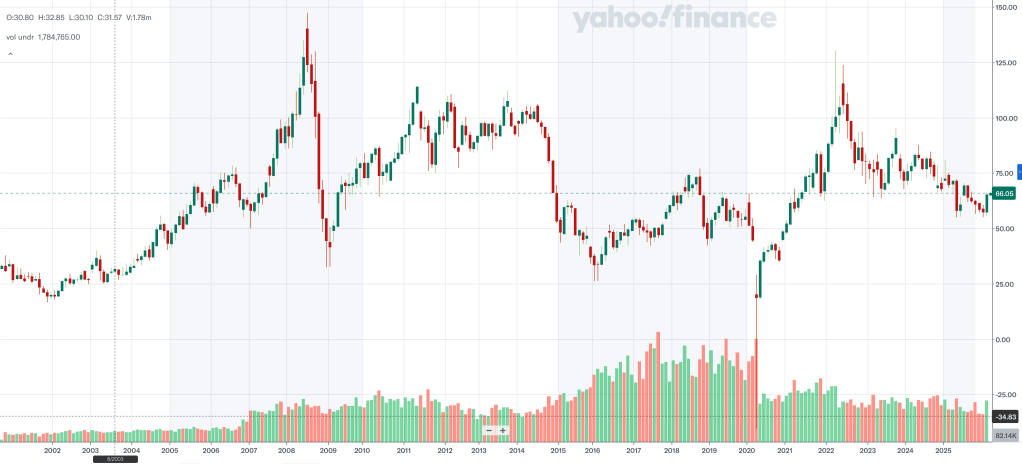Screen dimensions: 1022x464
Task: Select the 'vol undr' indicator label
Action: [22, 37]
